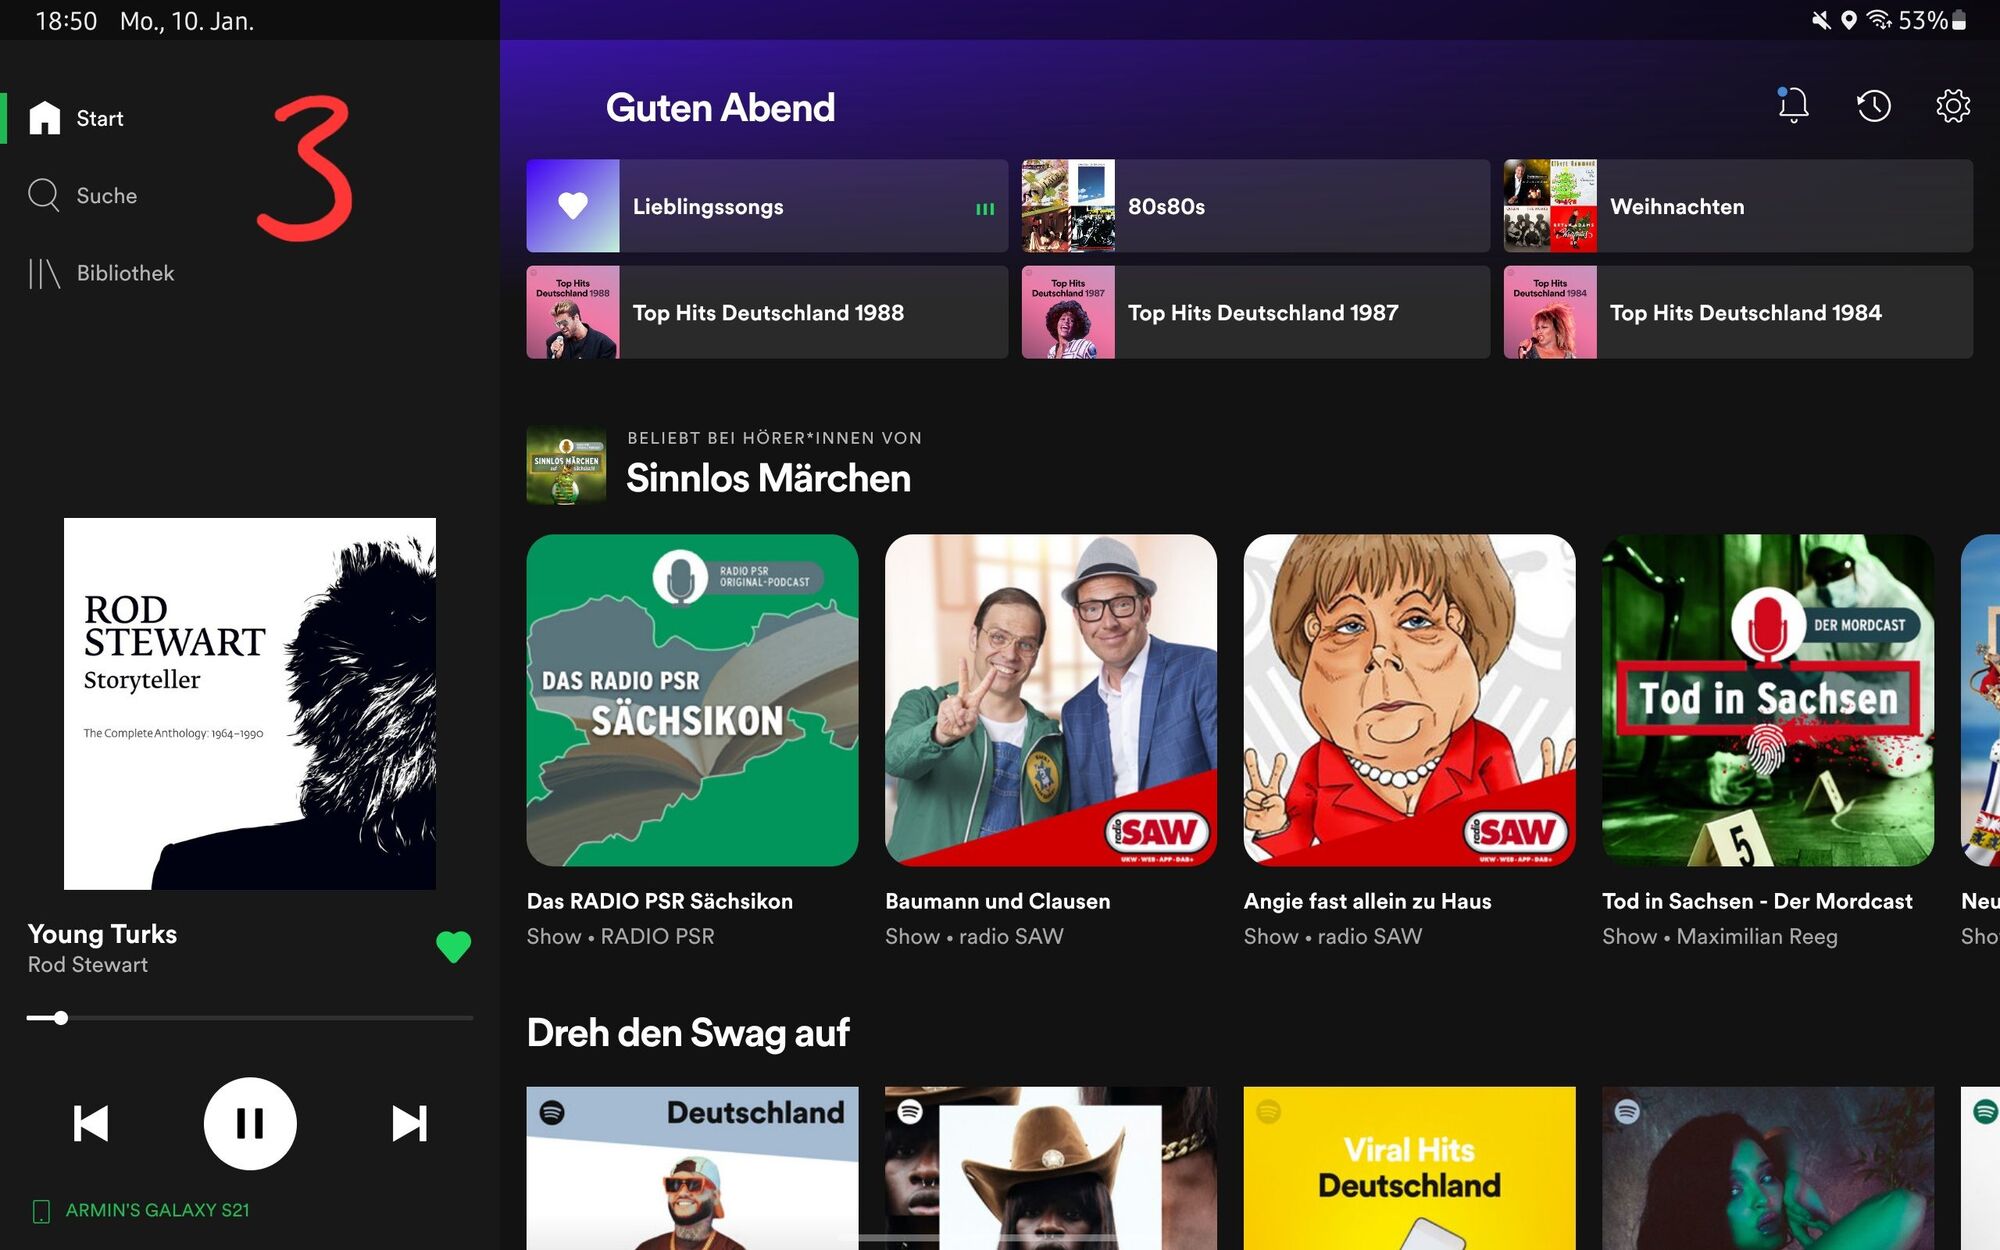The image size is (2000, 1250).
Task: Click the playing equalizer indicator on Lieblingssongs
Action: click(x=985, y=209)
